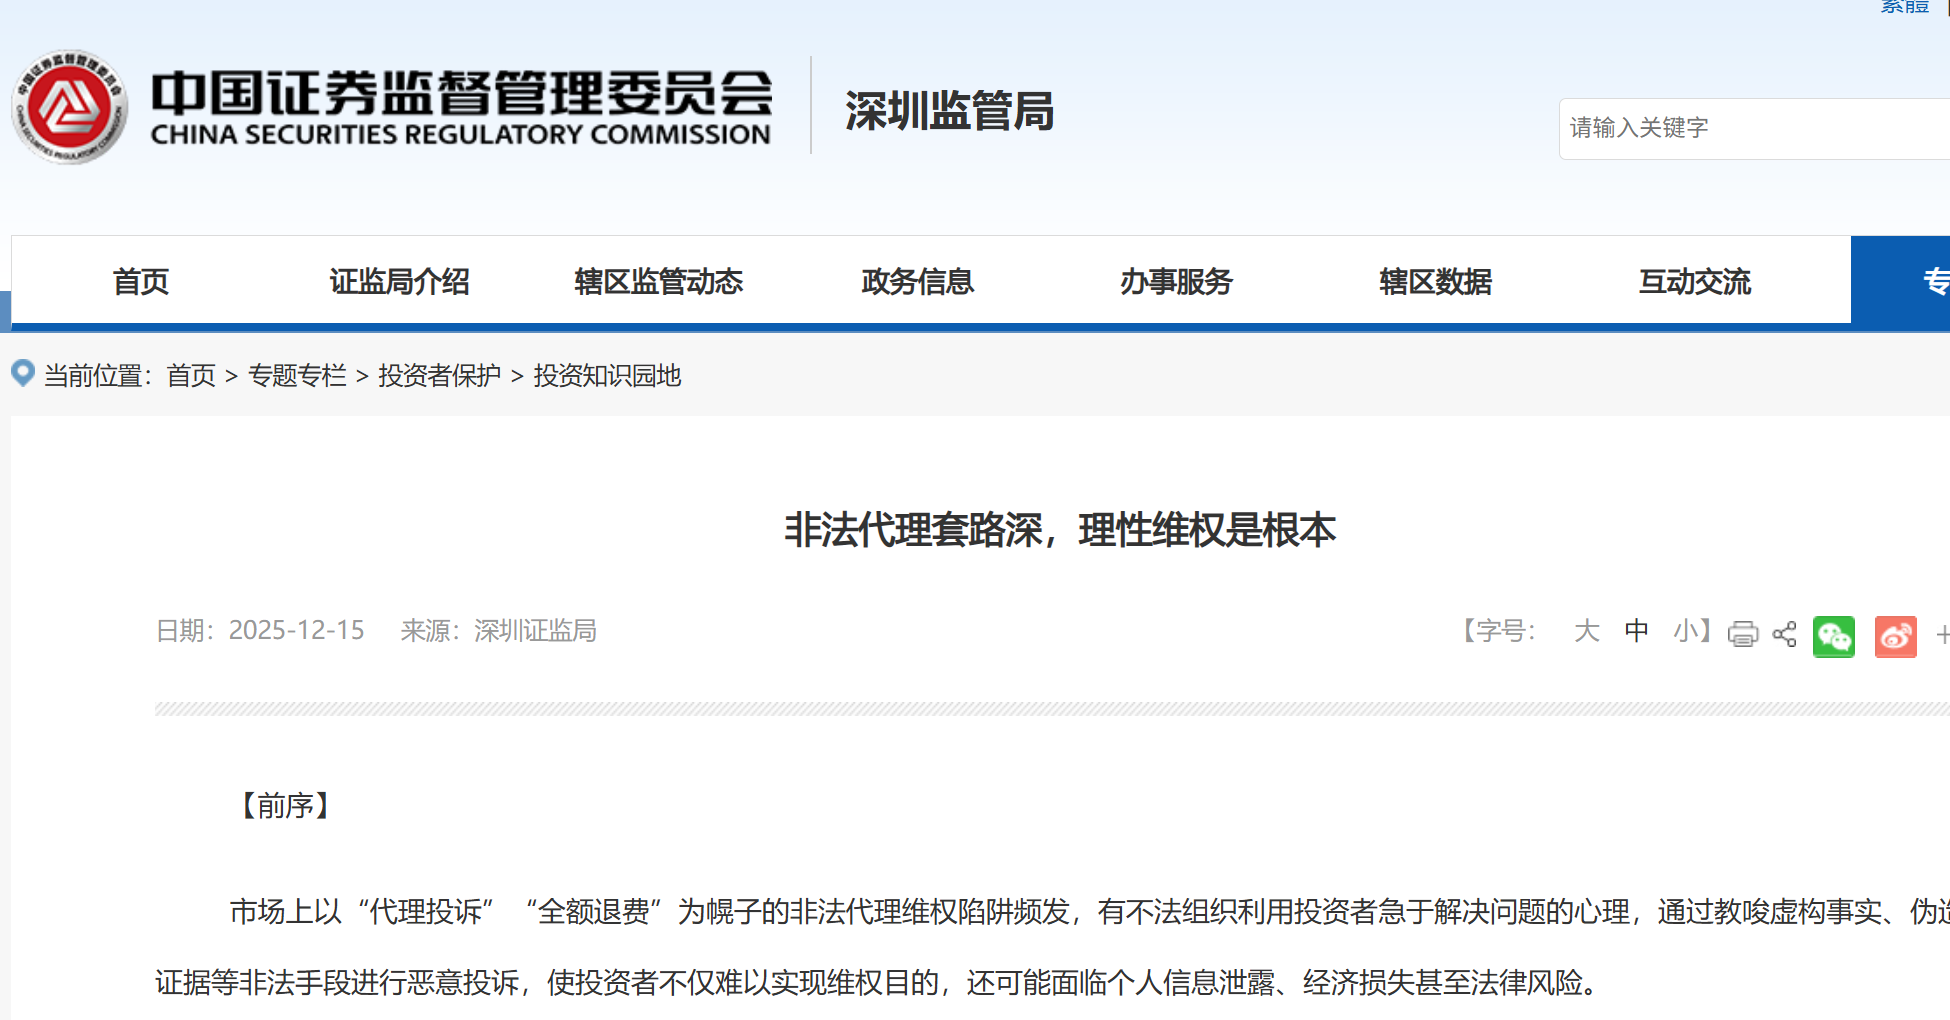Screen dimensions: 1950x1020
Task: Set article font size to 大
Action: (x=1587, y=631)
